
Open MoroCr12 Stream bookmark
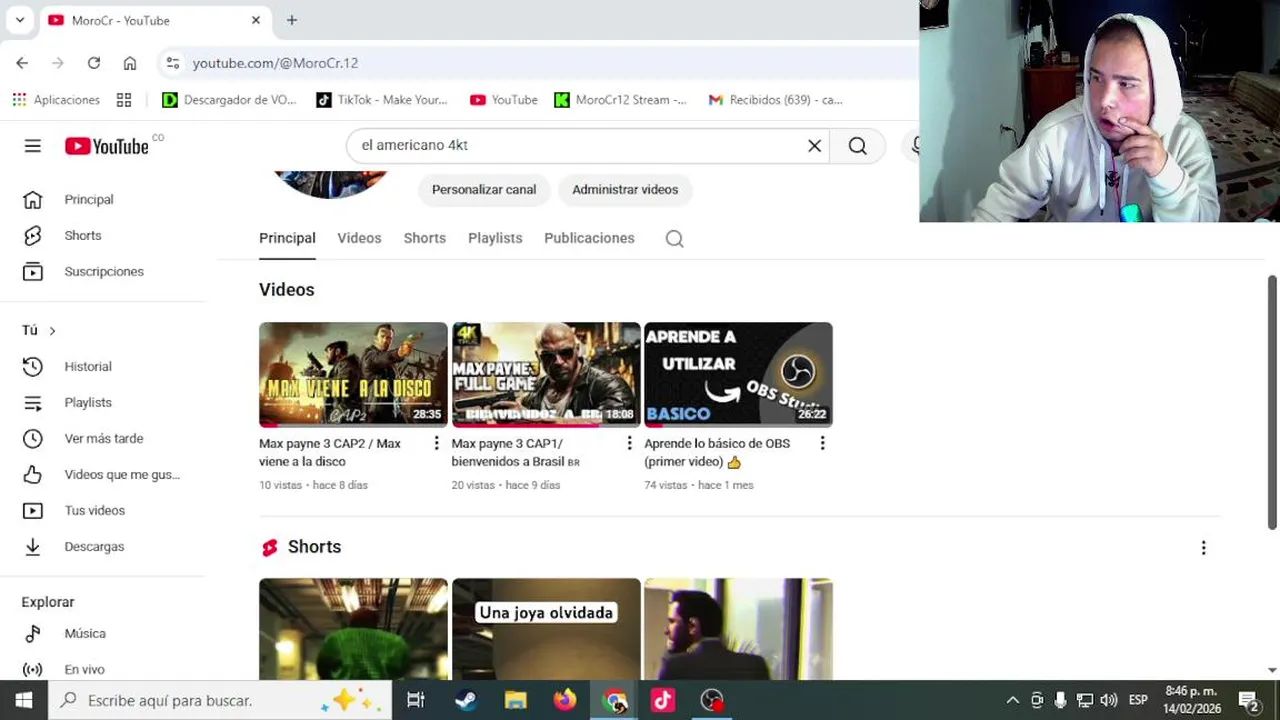click(x=621, y=100)
